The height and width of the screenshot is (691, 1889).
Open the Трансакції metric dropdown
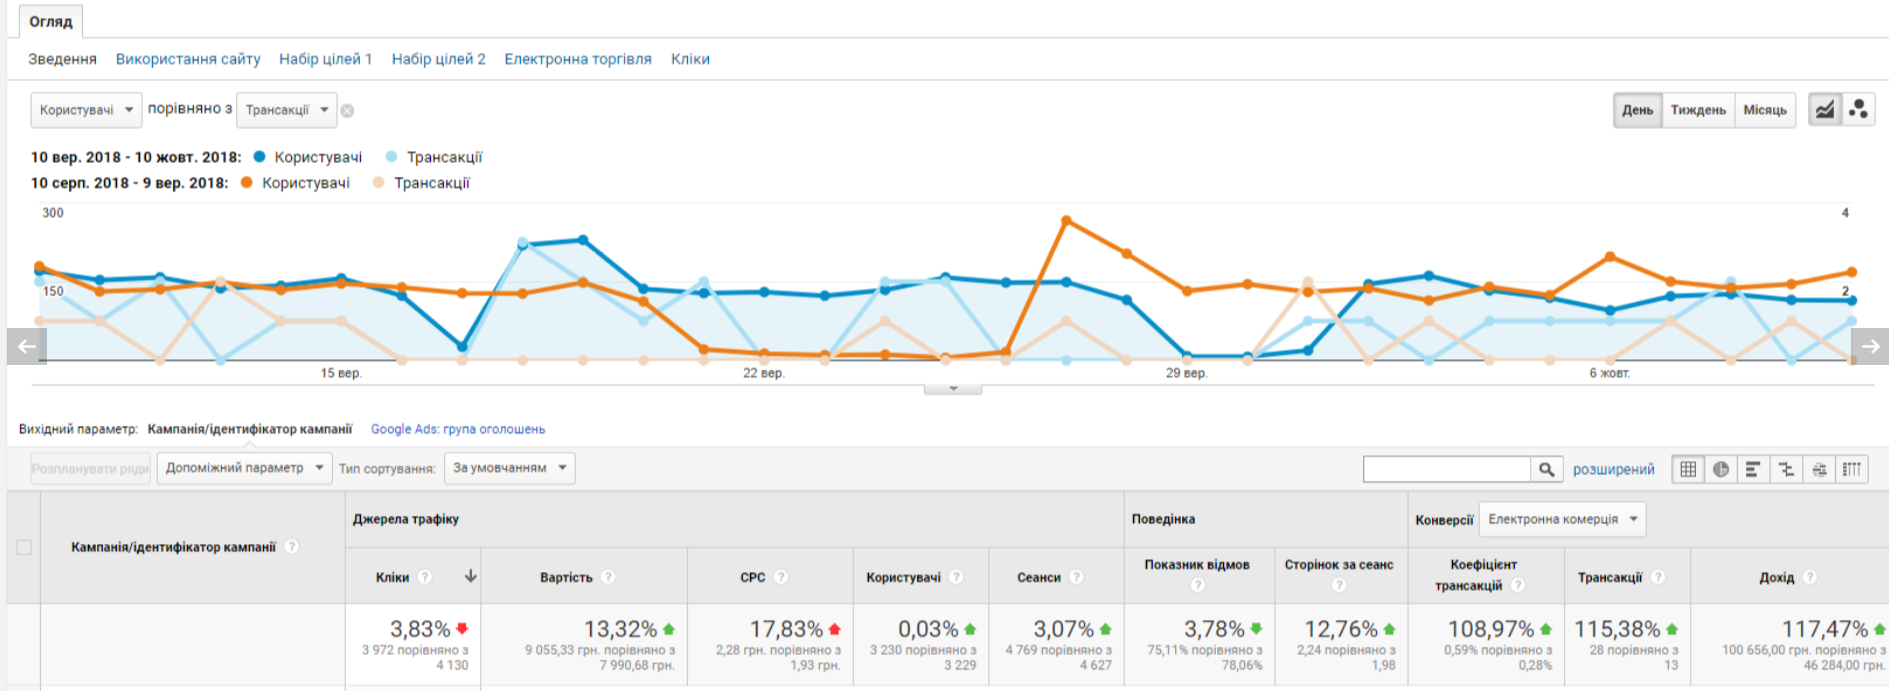tap(287, 110)
